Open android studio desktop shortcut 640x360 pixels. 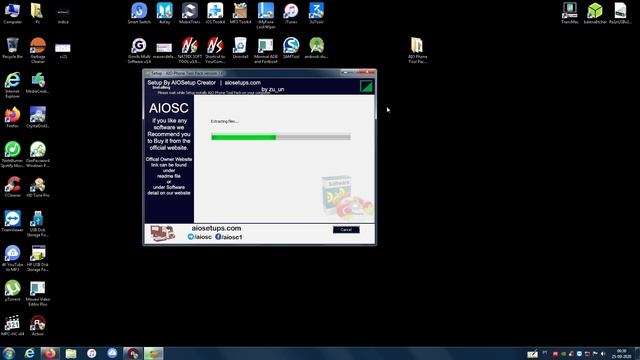[316, 48]
